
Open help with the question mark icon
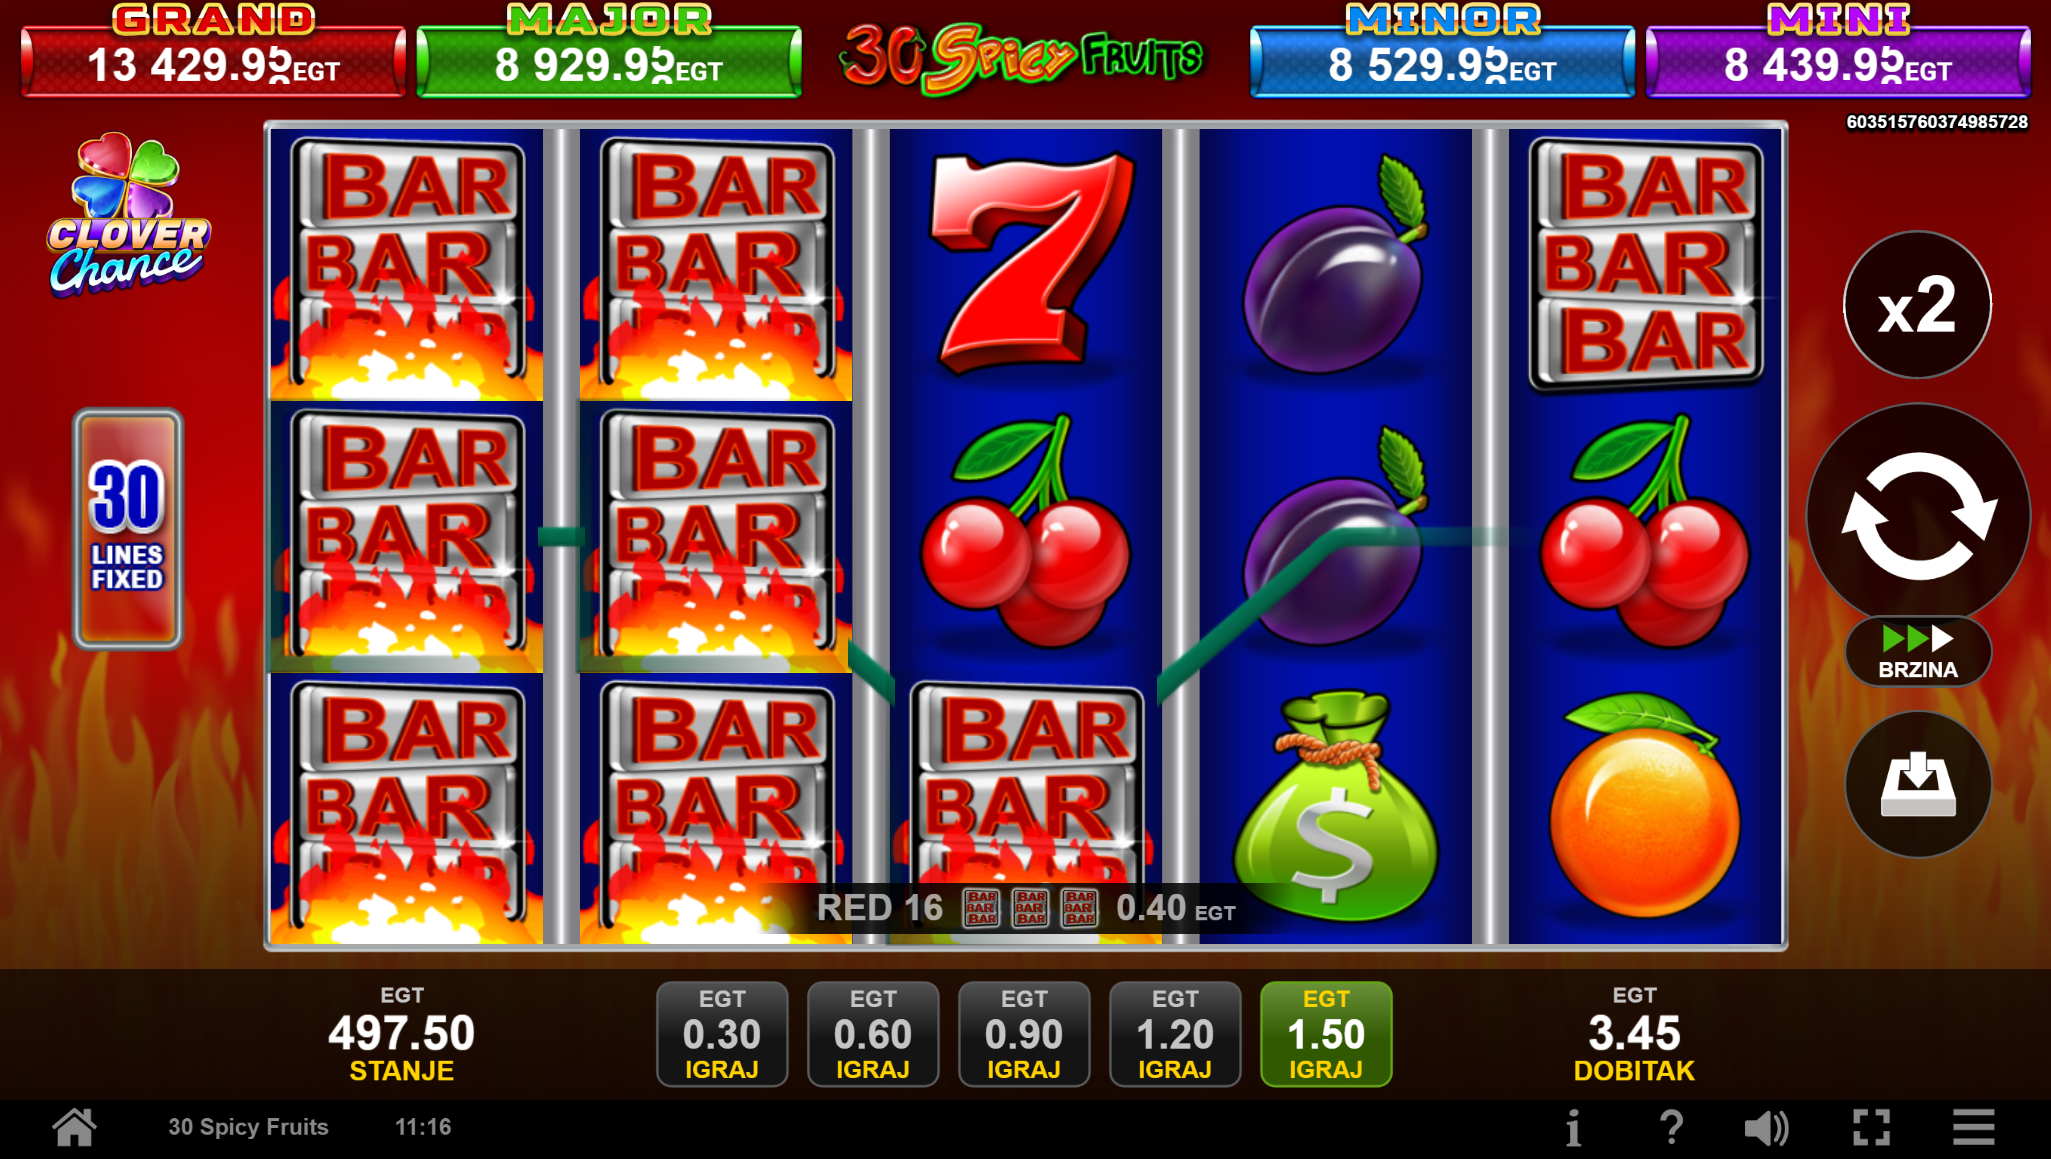click(x=1671, y=1128)
